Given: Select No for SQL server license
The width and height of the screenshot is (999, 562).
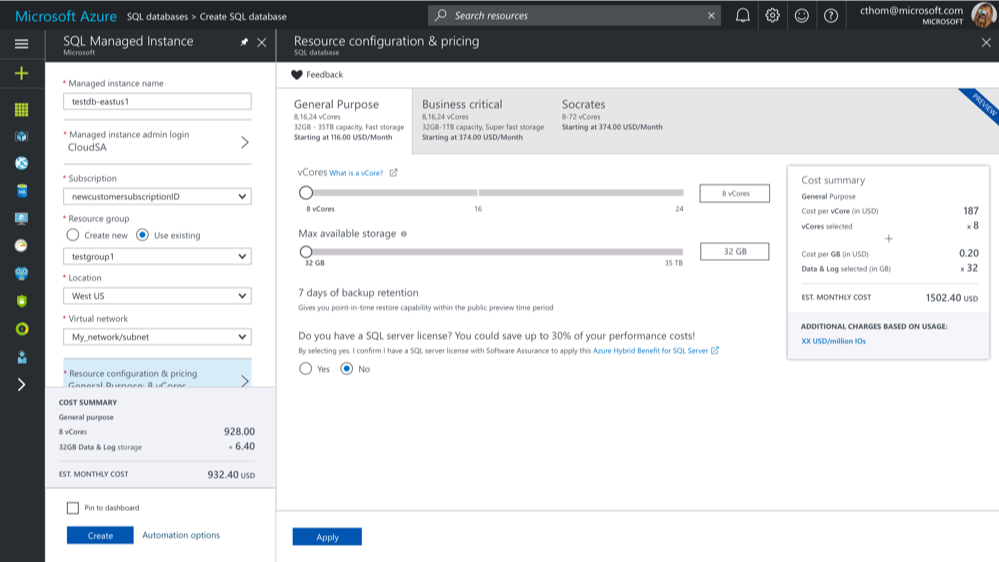Looking at the screenshot, I should (347, 369).
